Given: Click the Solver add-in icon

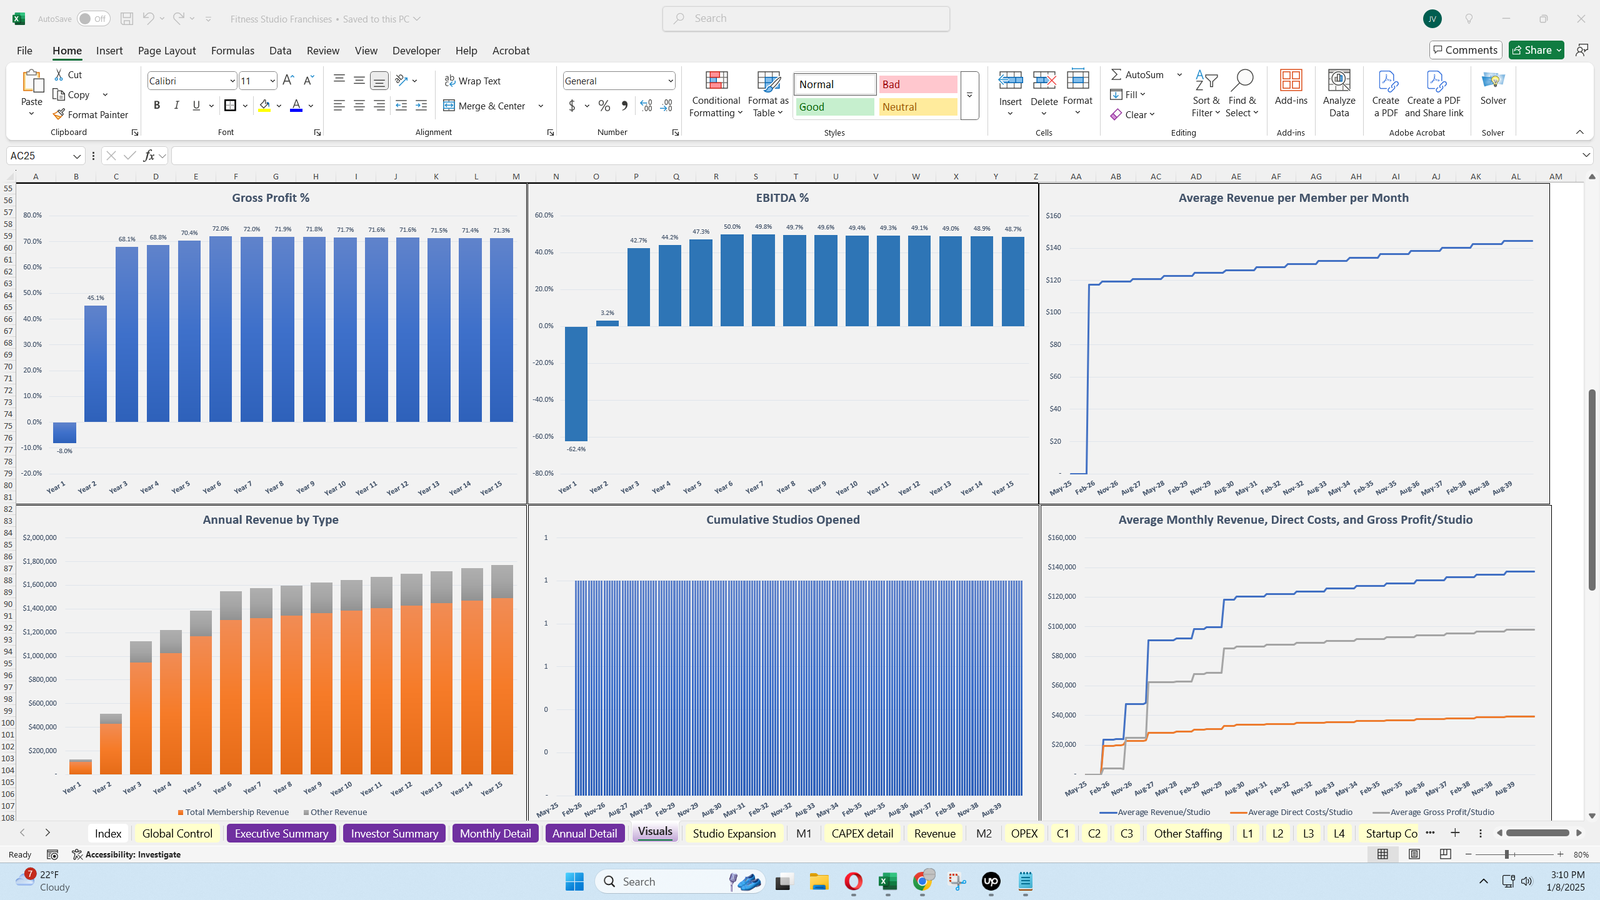Looking at the screenshot, I should [x=1493, y=82].
